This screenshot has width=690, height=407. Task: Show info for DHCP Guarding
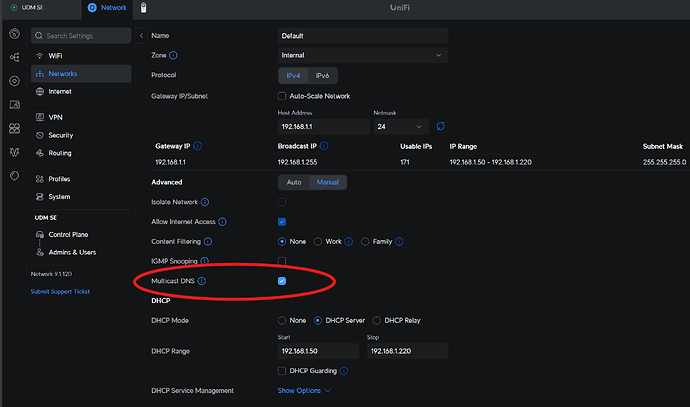[x=344, y=371]
